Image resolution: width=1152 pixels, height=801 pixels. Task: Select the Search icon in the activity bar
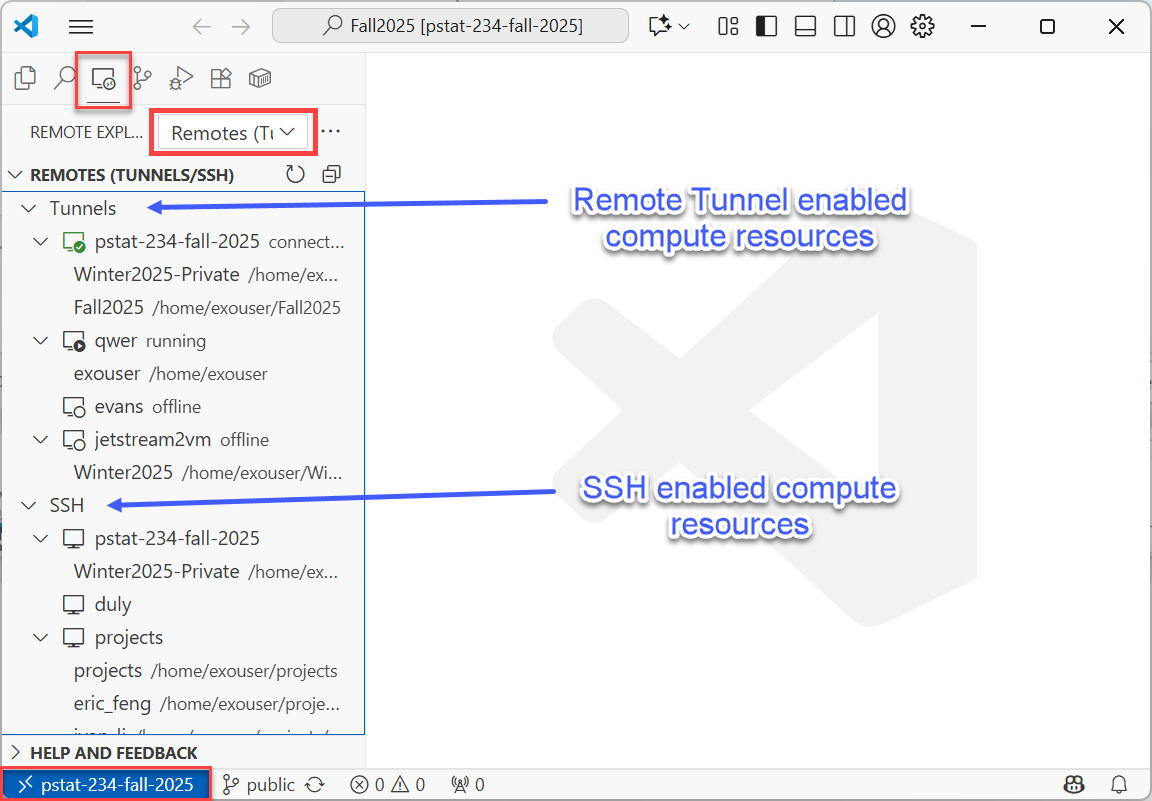(x=64, y=77)
